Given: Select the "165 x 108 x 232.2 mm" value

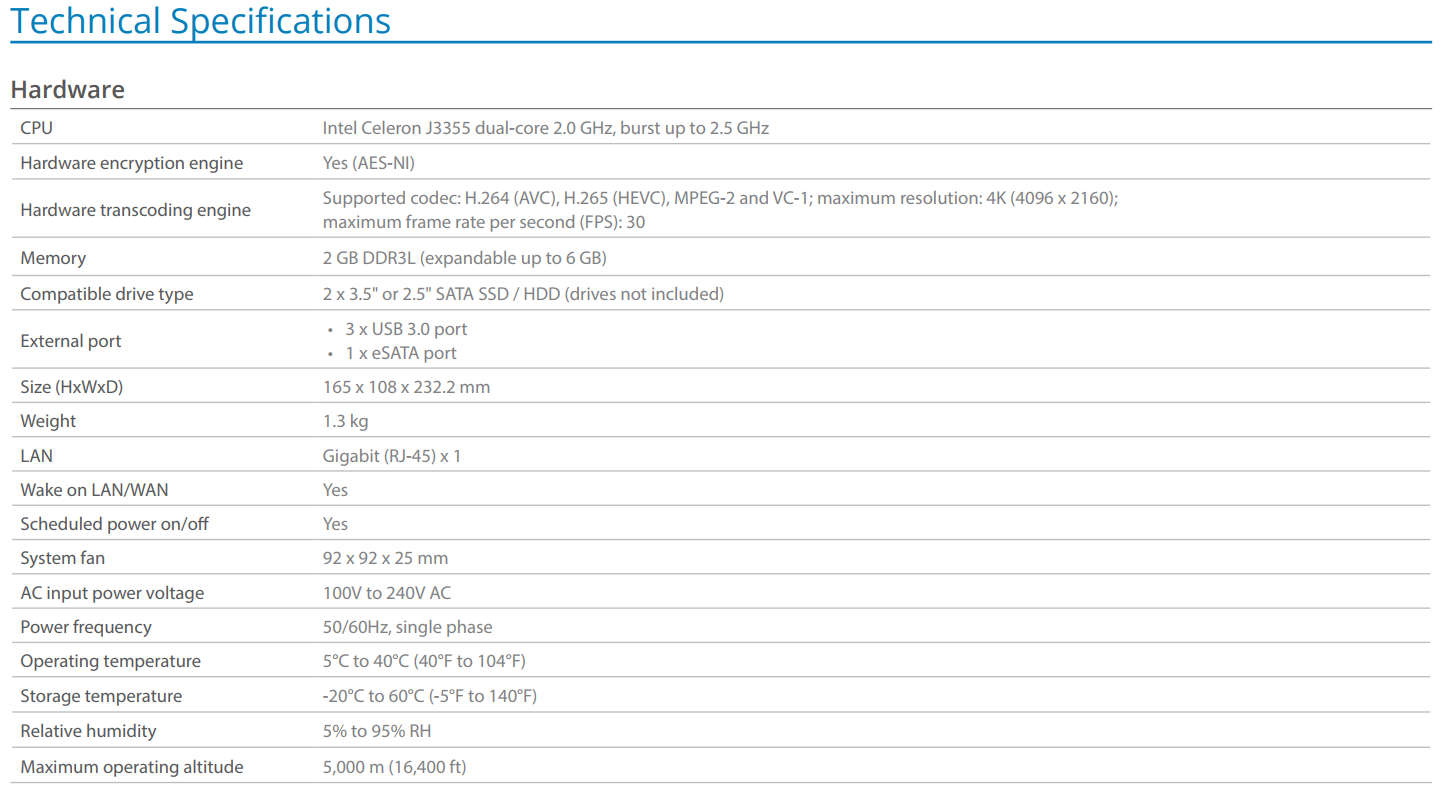Looking at the screenshot, I should pos(406,387).
